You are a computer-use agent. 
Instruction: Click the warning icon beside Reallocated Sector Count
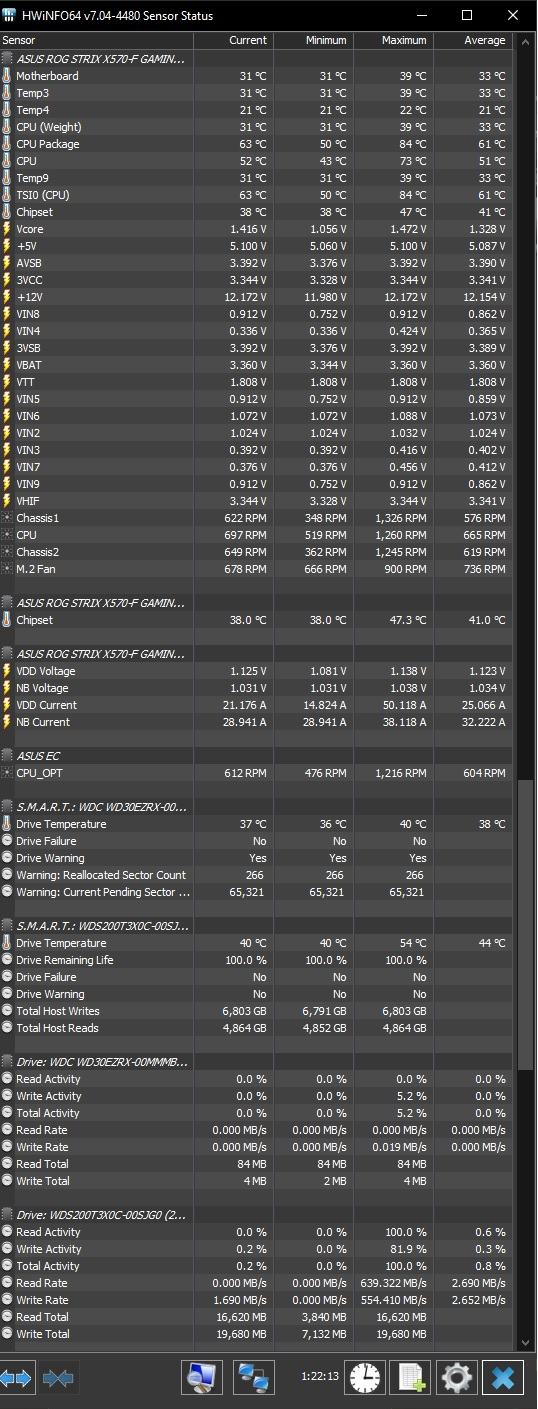[x=8, y=875]
